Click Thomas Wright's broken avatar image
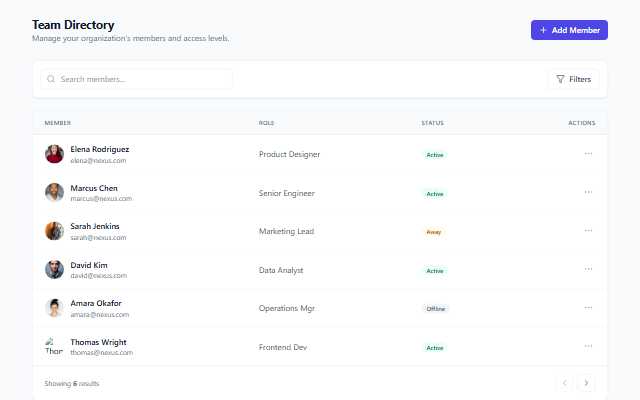This screenshot has width=640, height=400. pyautogui.click(x=54, y=347)
